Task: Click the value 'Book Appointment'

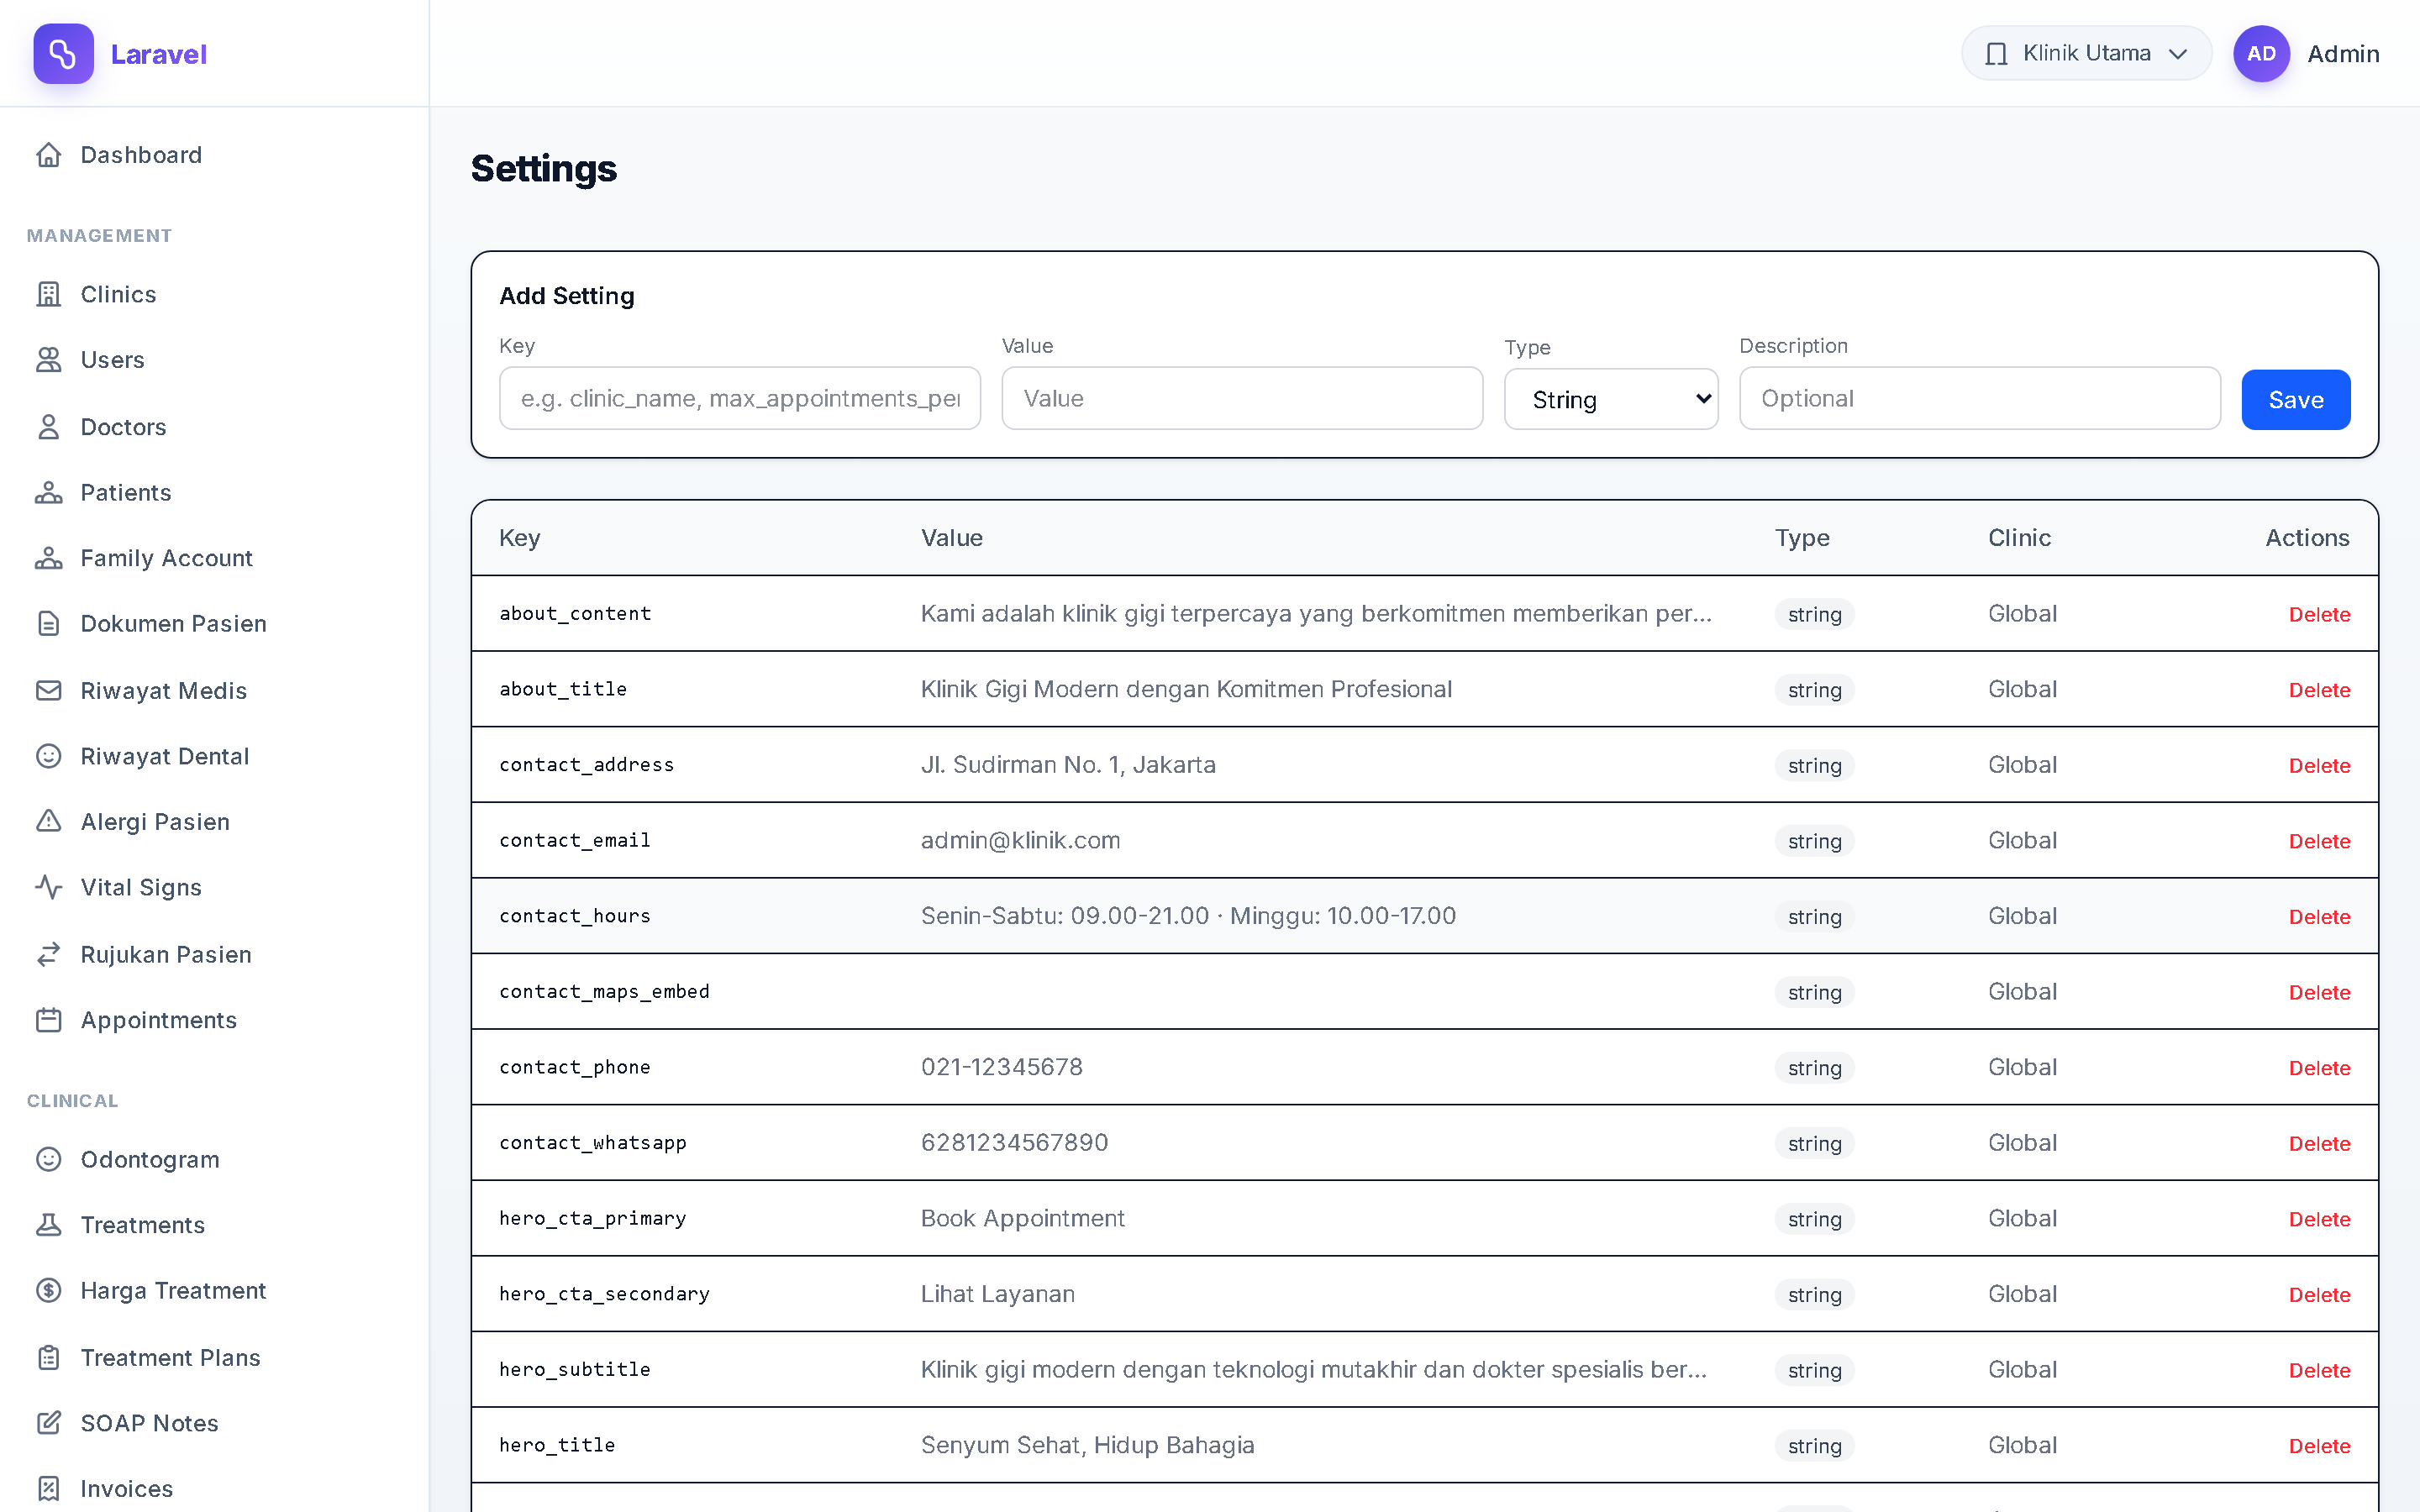Action: (1022, 1219)
